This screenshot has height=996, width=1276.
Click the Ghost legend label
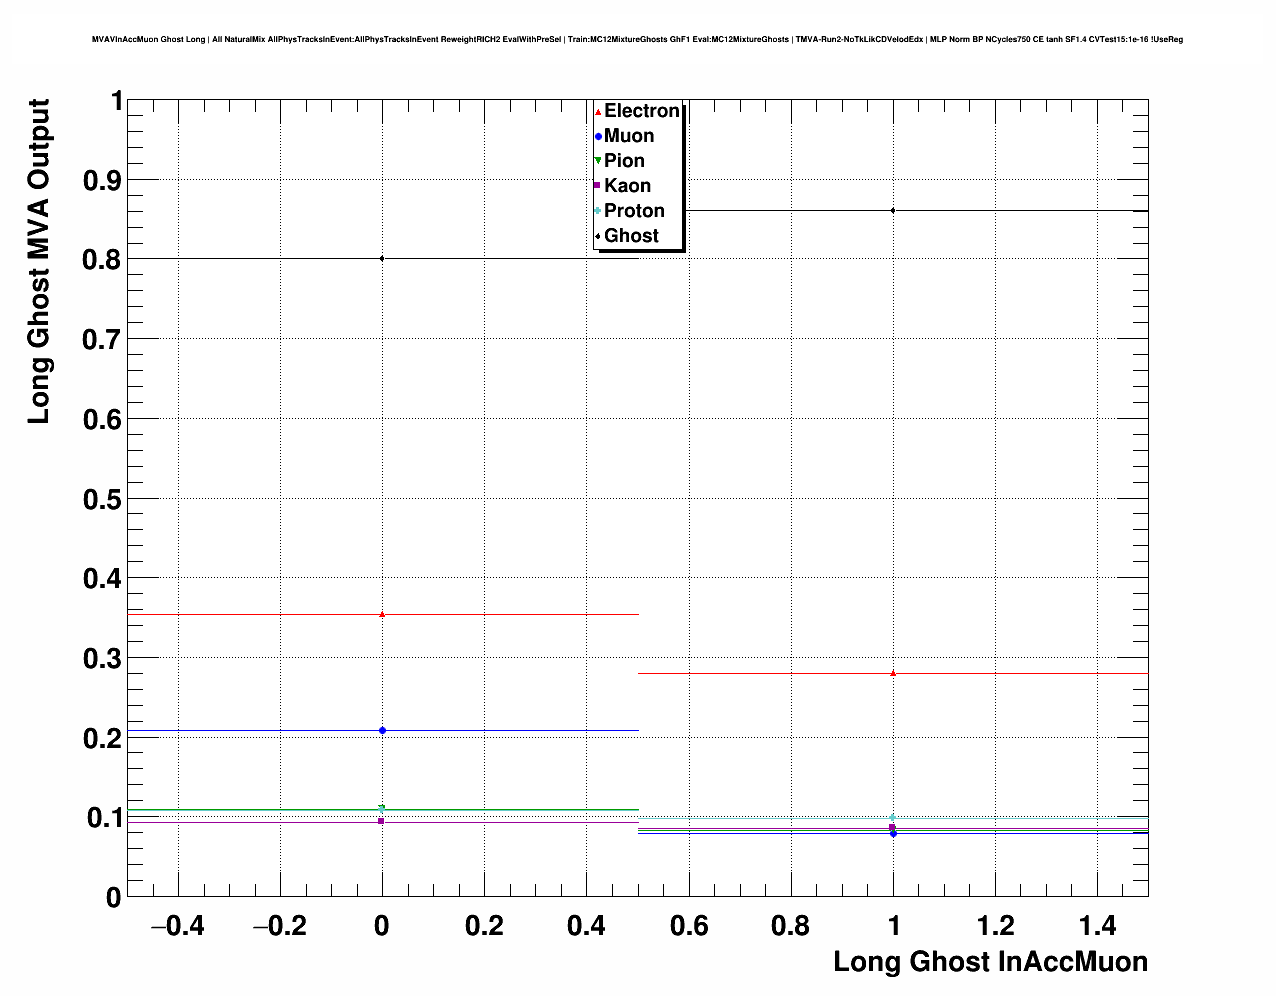pos(631,236)
